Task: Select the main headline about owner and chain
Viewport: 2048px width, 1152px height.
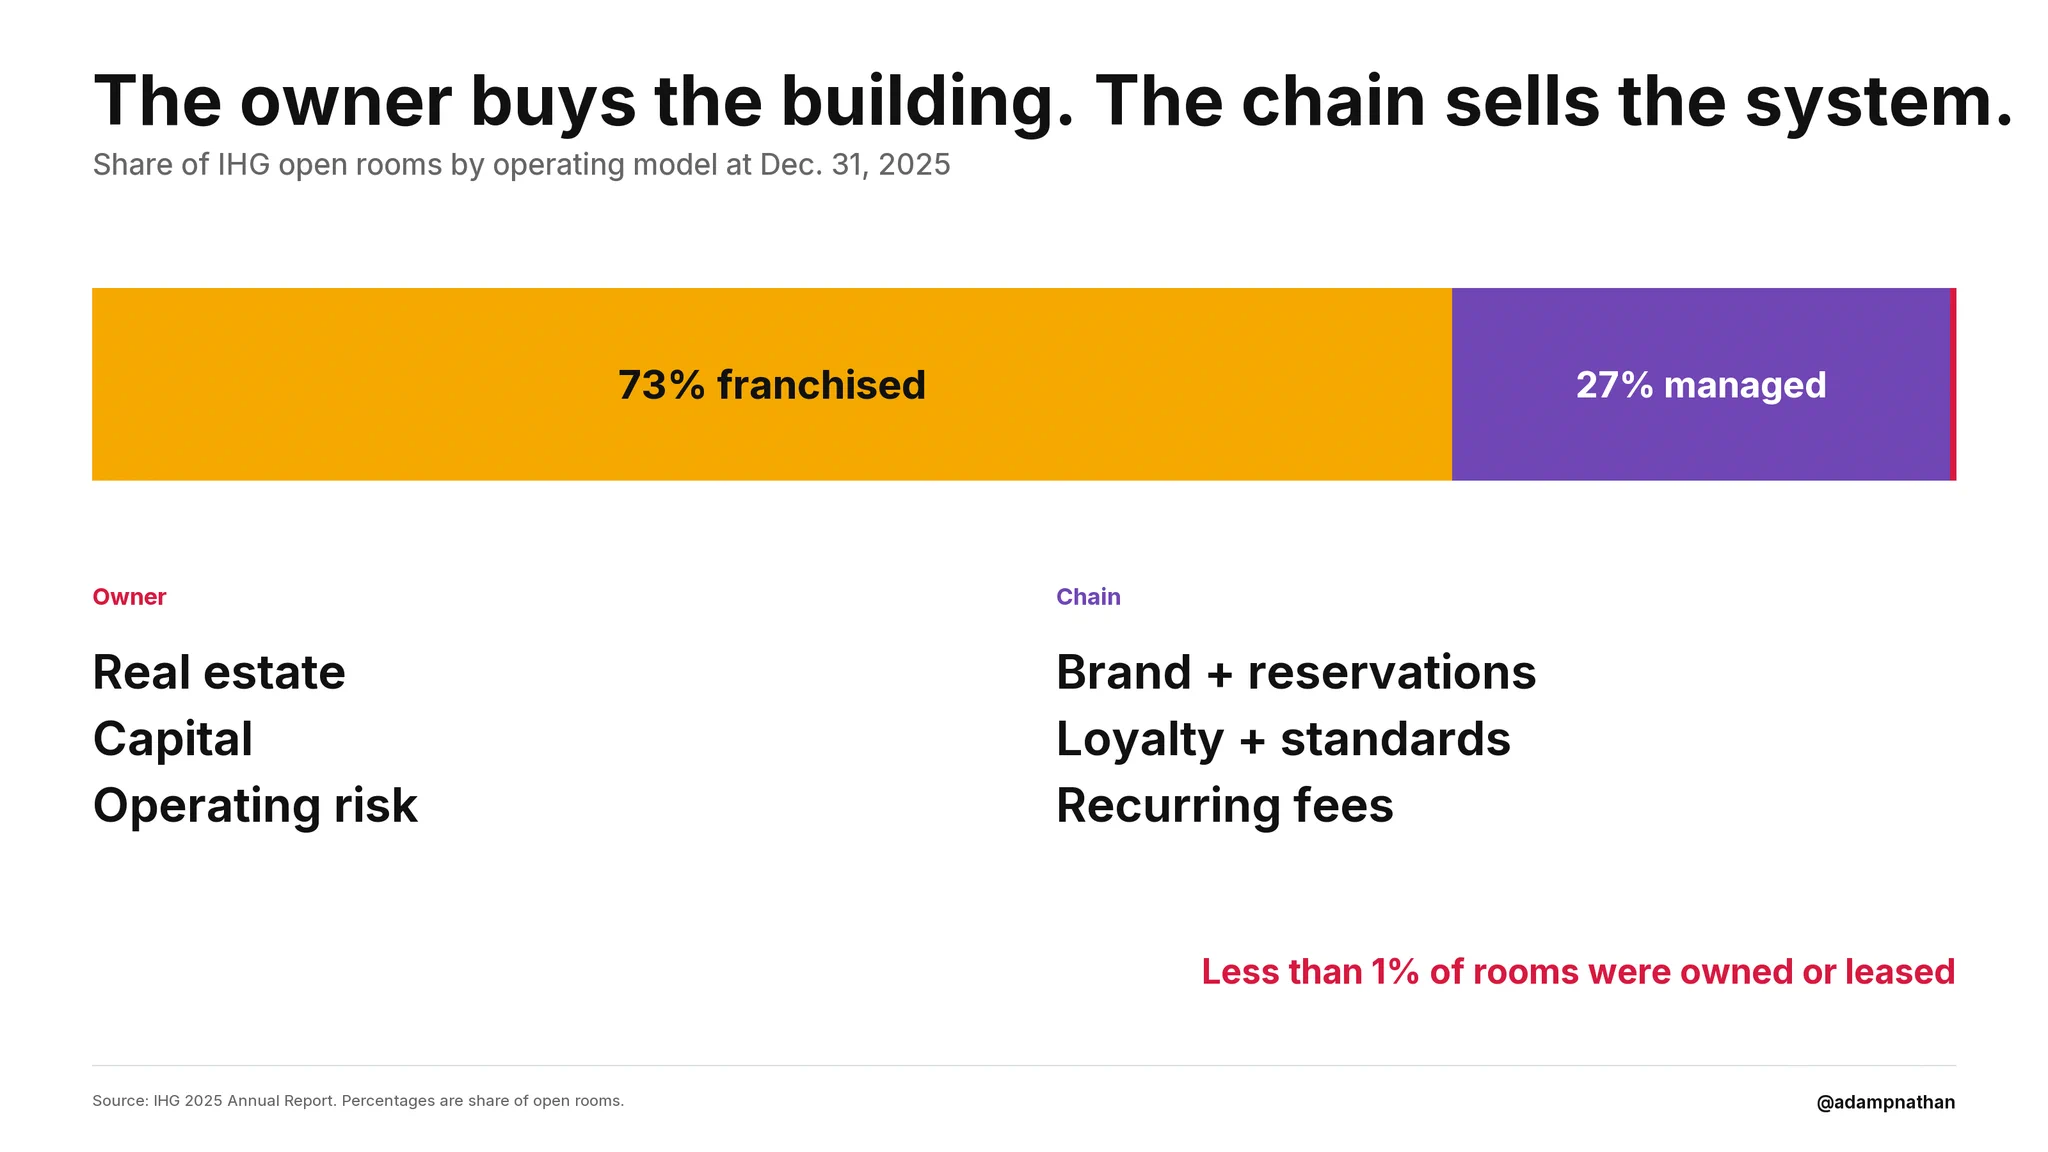Action: (1053, 102)
